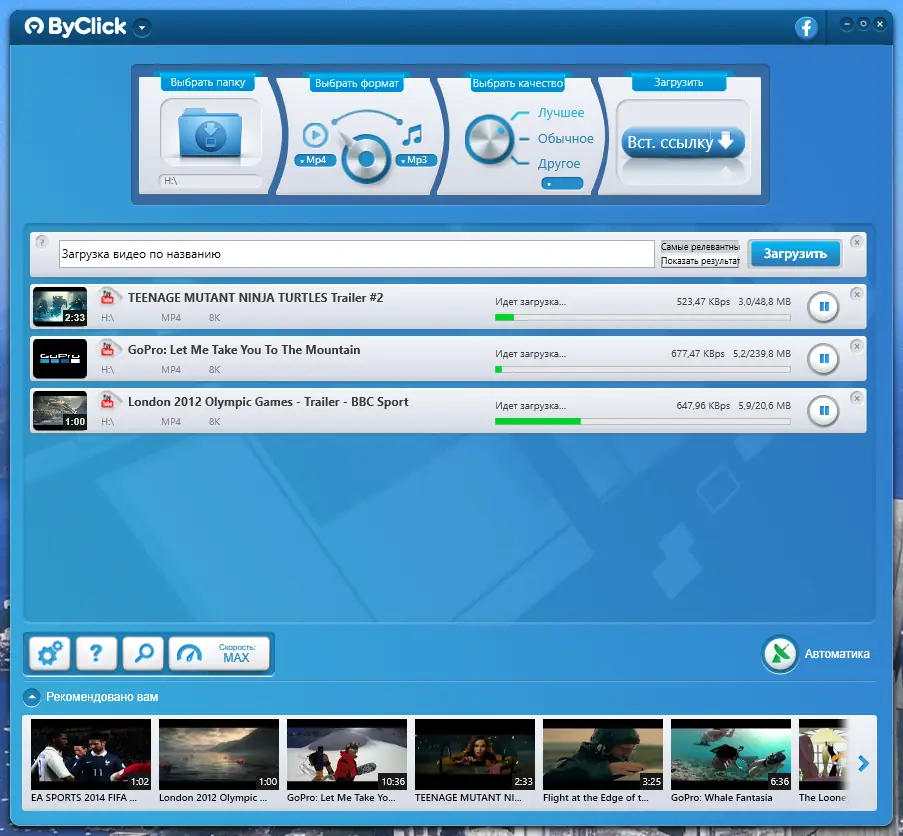This screenshot has height=836, width=903.
Task: Open the Самые релевантны sort dropdown
Action: (700, 246)
